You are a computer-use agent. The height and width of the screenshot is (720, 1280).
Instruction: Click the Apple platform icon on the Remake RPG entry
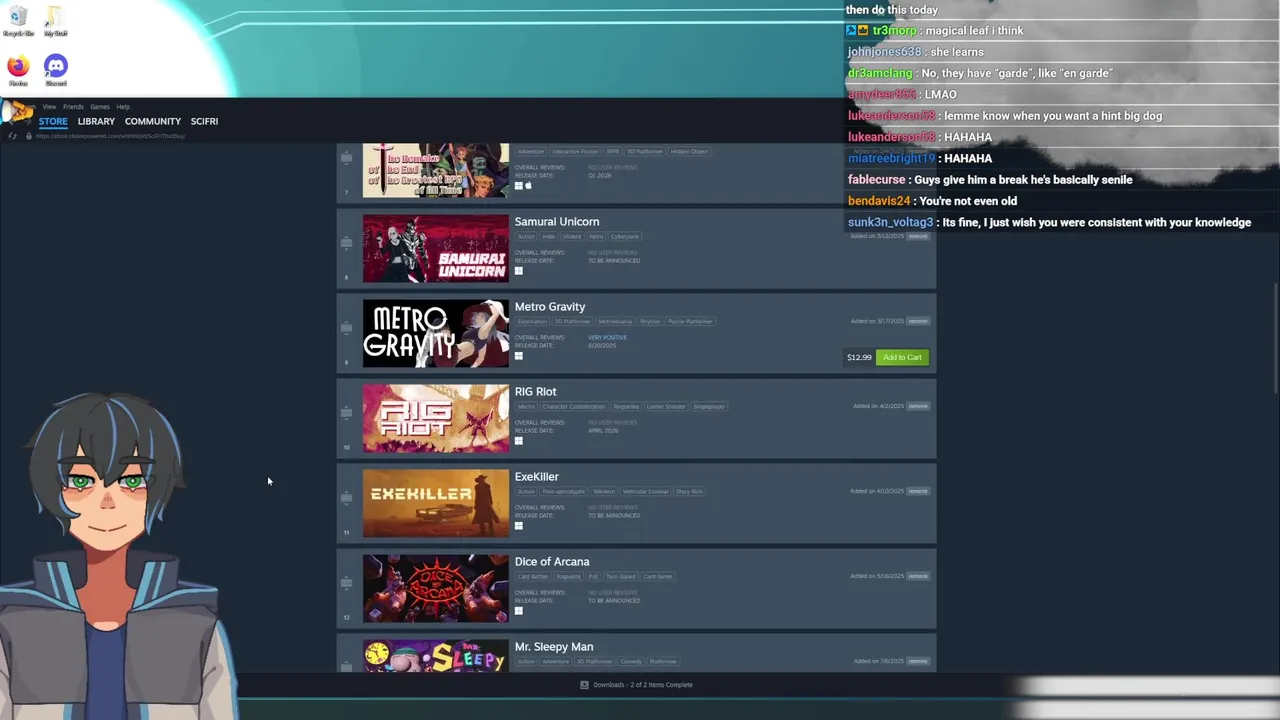(528, 186)
